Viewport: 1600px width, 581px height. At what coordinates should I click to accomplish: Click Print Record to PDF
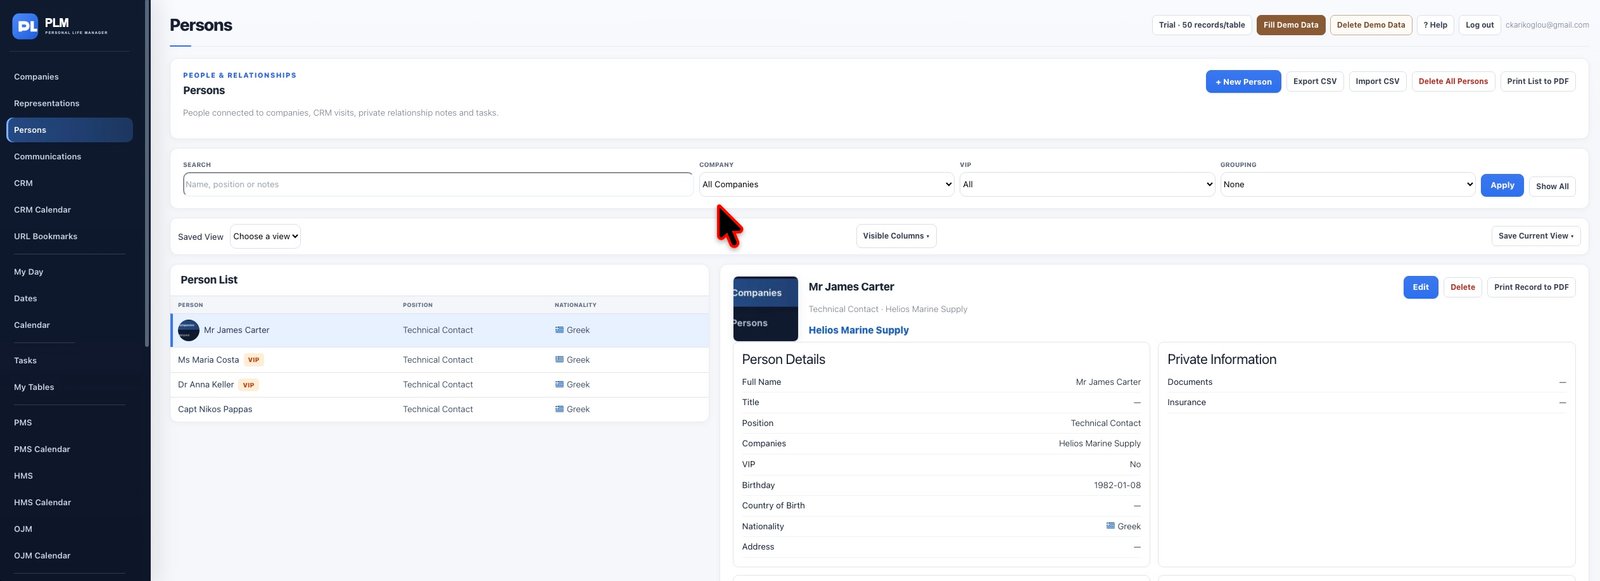tap(1531, 287)
